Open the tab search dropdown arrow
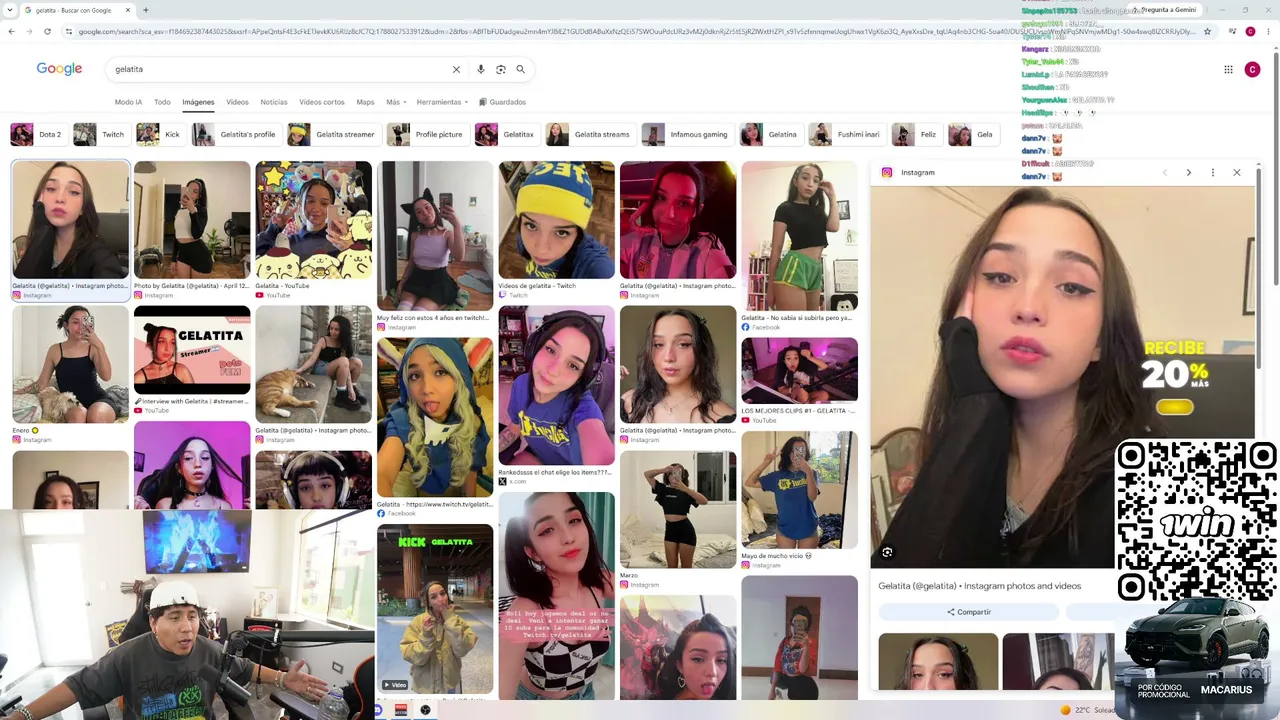The width and height of the screenshot is (1280, 720). tap(10, 10)
